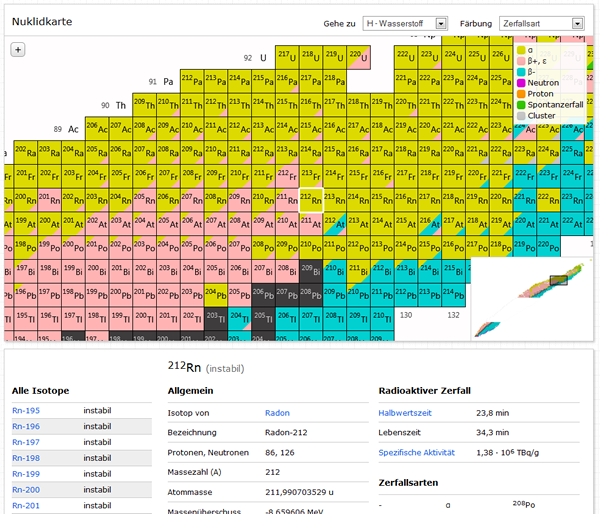Select the 204Tl nuclide cell
This screenshot has width=600, height=514.
[240, 318]
